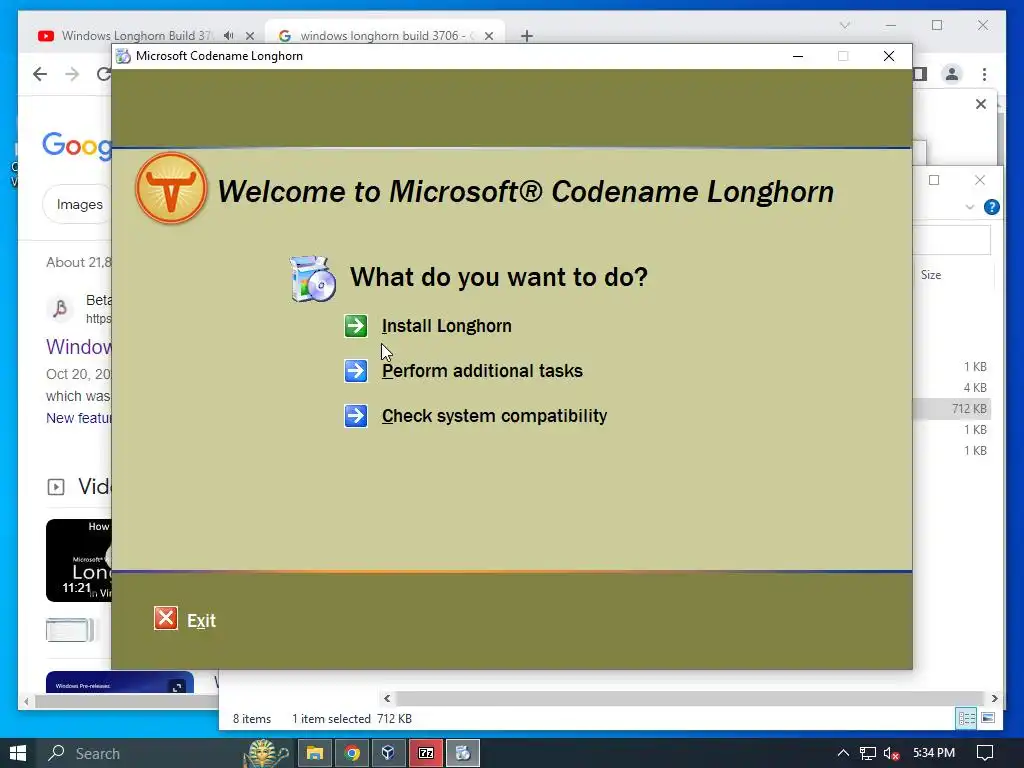
Task: Select Images filter in Google results
Action: click(78, 204)
